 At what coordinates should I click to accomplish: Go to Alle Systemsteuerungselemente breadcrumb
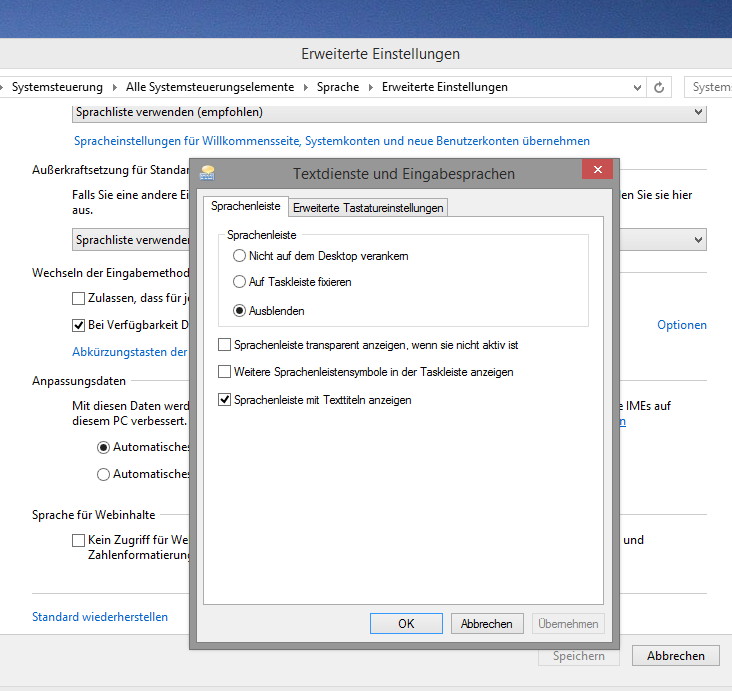pyautogui.click(x=210, y=87)
